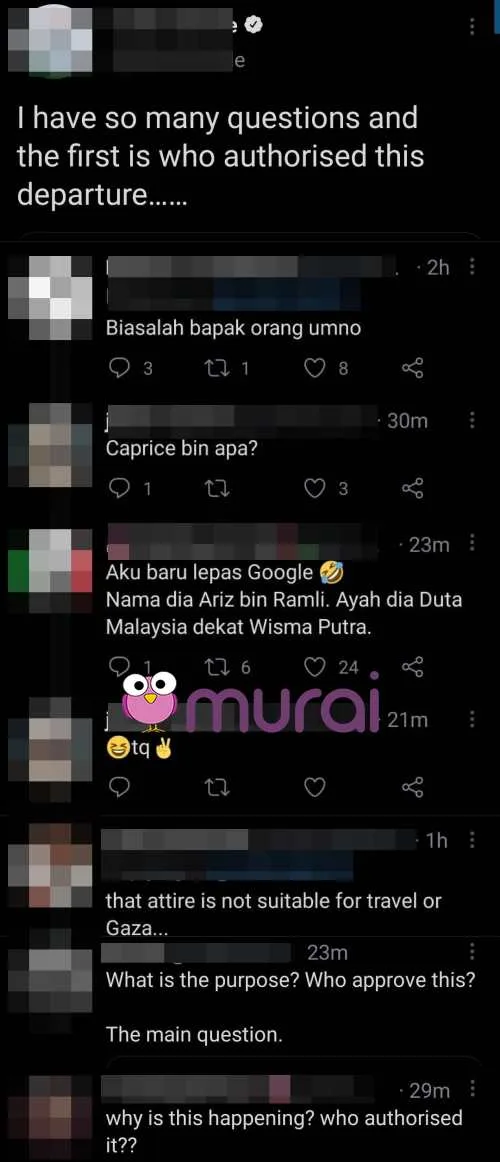This screenshot has width=500, height=1162.
Task: Share the 'Nama dia Ariz bin Ramli' reply
Action: (x=412, y=668)
